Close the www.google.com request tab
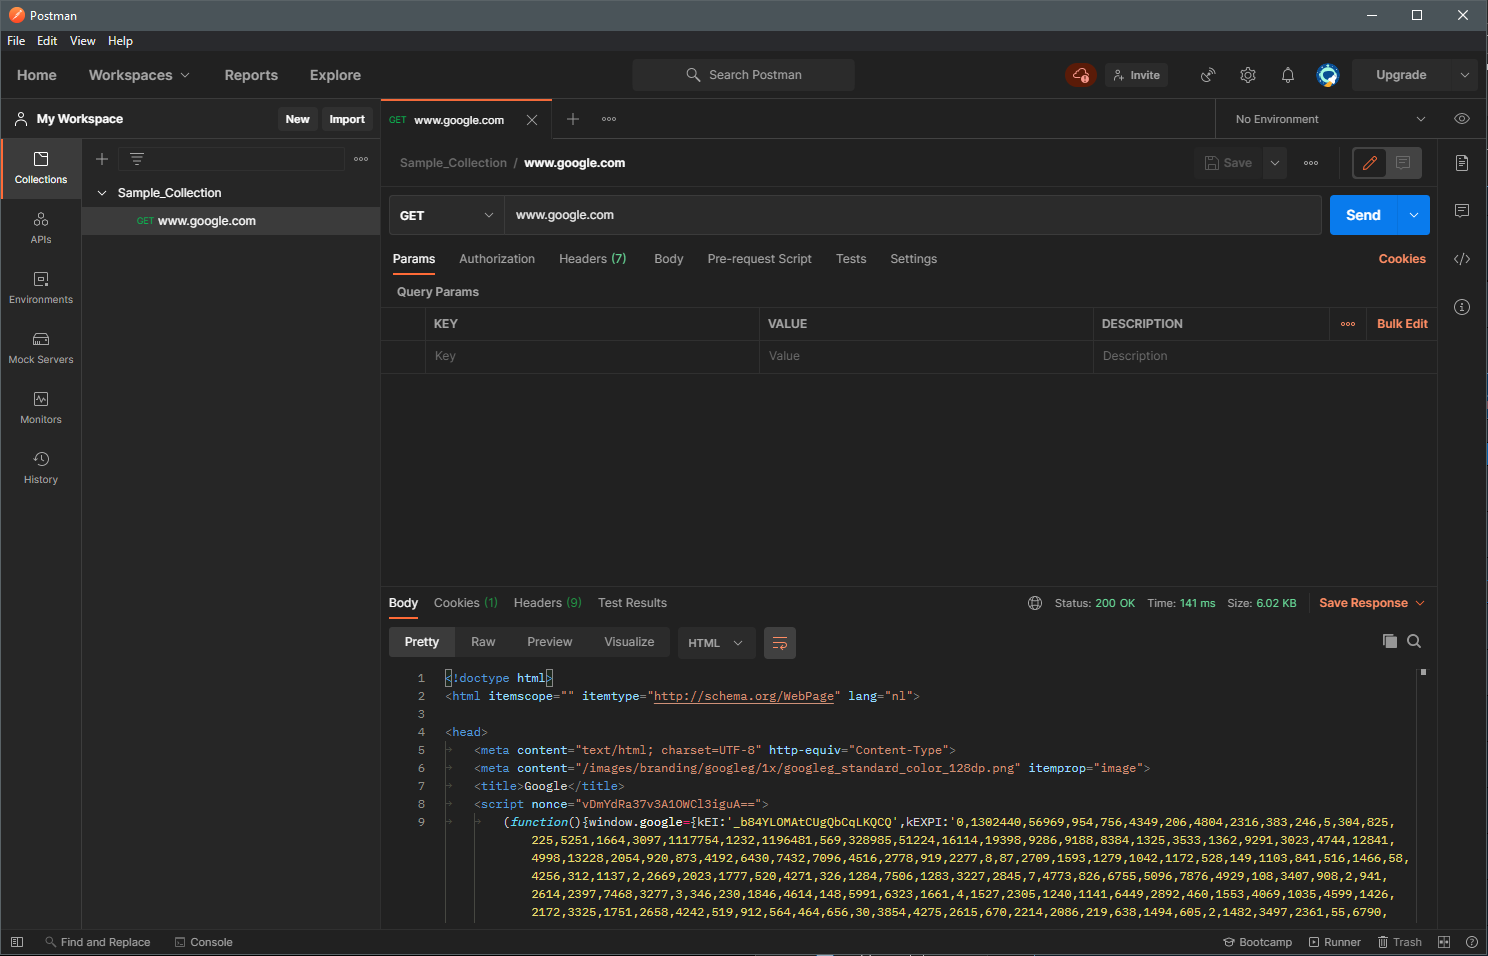The width and height of the screenshot is (1488, 956). [532, 120]
